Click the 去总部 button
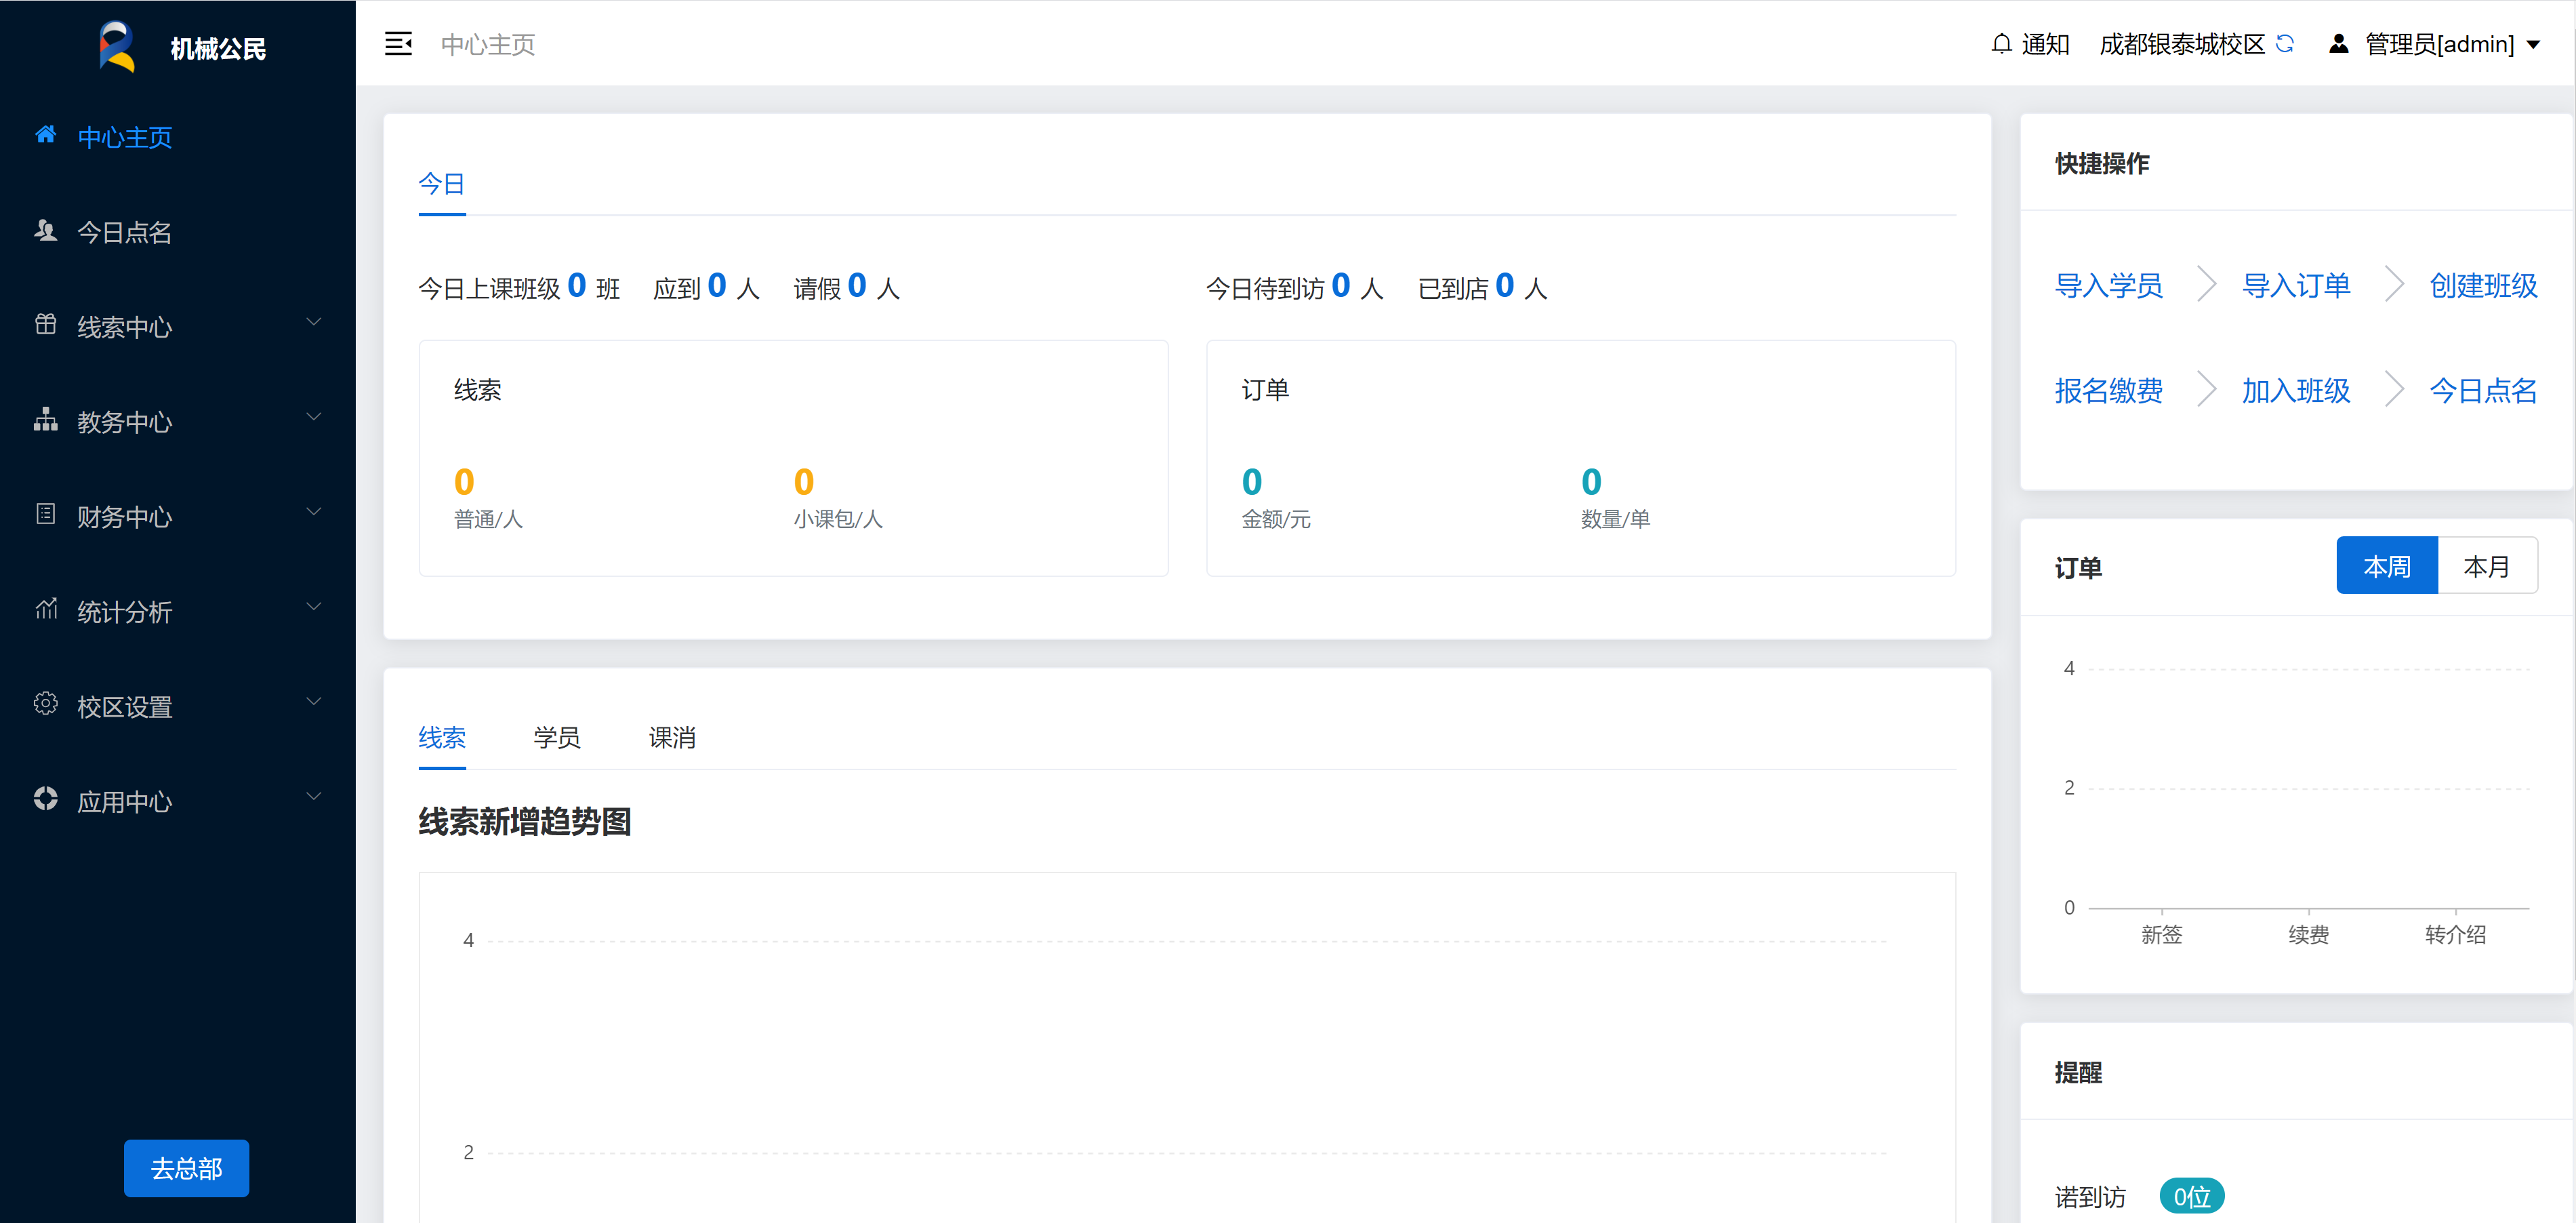Screen dimensions: 2576x1223 click(x=186, y=1168)
